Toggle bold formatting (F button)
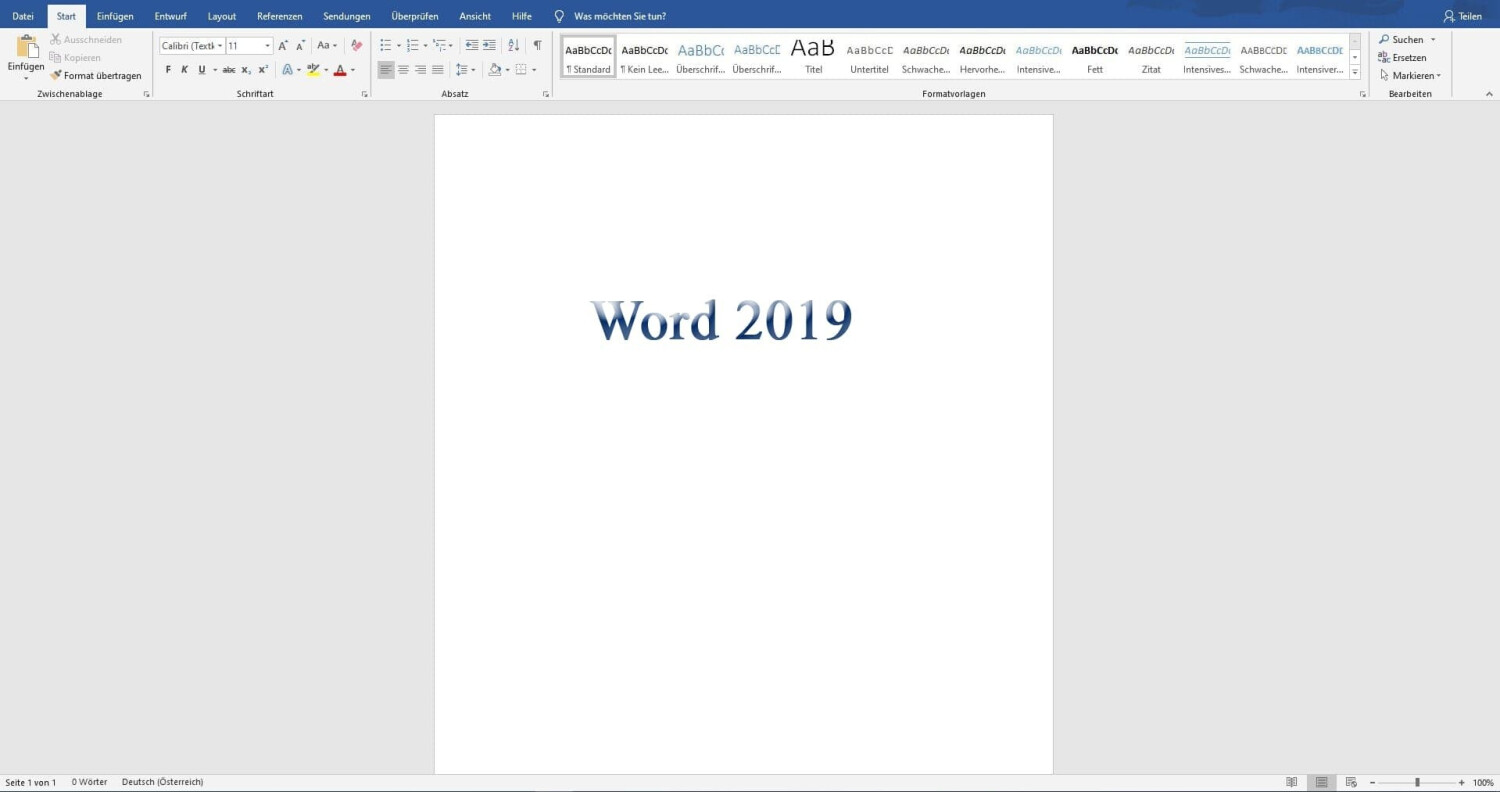Image resolution: width=1500 pixels, height=792 pixels. pyautogui.click(x=168, y=70)
